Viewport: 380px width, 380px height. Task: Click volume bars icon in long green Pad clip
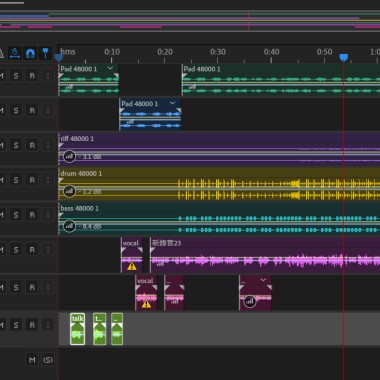[x=193, y=87]
